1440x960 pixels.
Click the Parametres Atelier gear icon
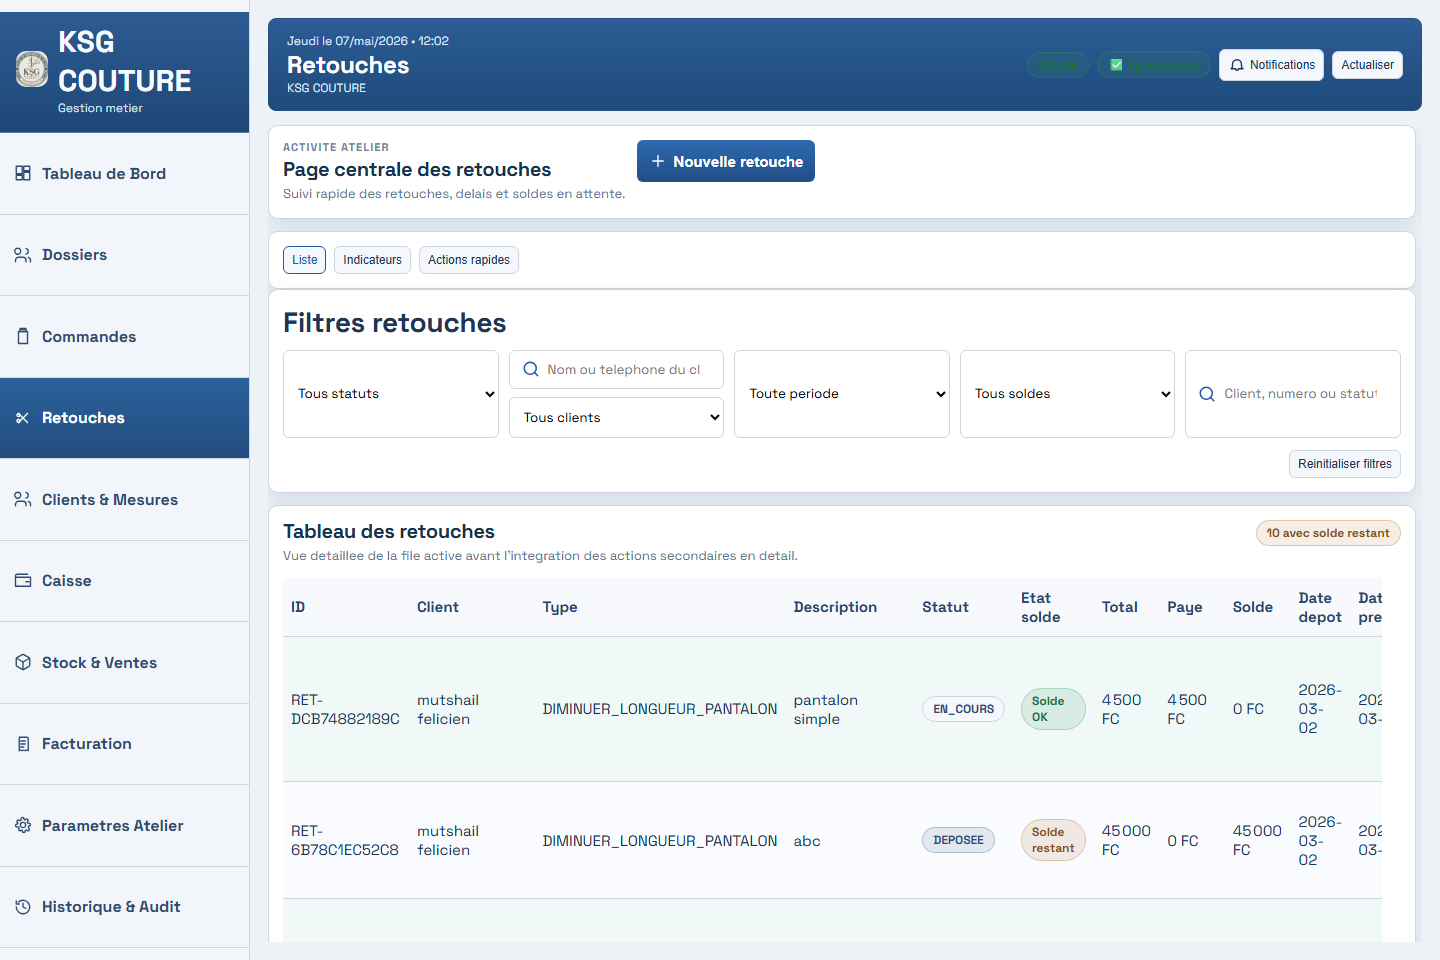[x=23, y=825]
